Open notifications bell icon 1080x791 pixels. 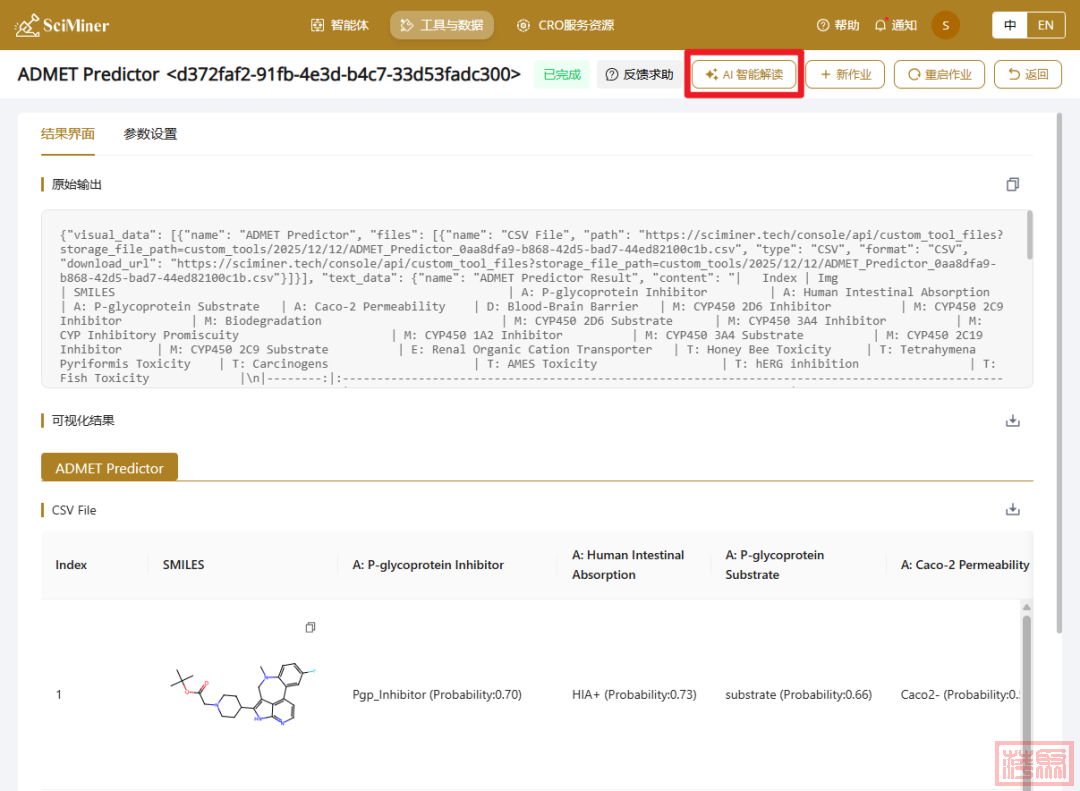pos(881,25)
